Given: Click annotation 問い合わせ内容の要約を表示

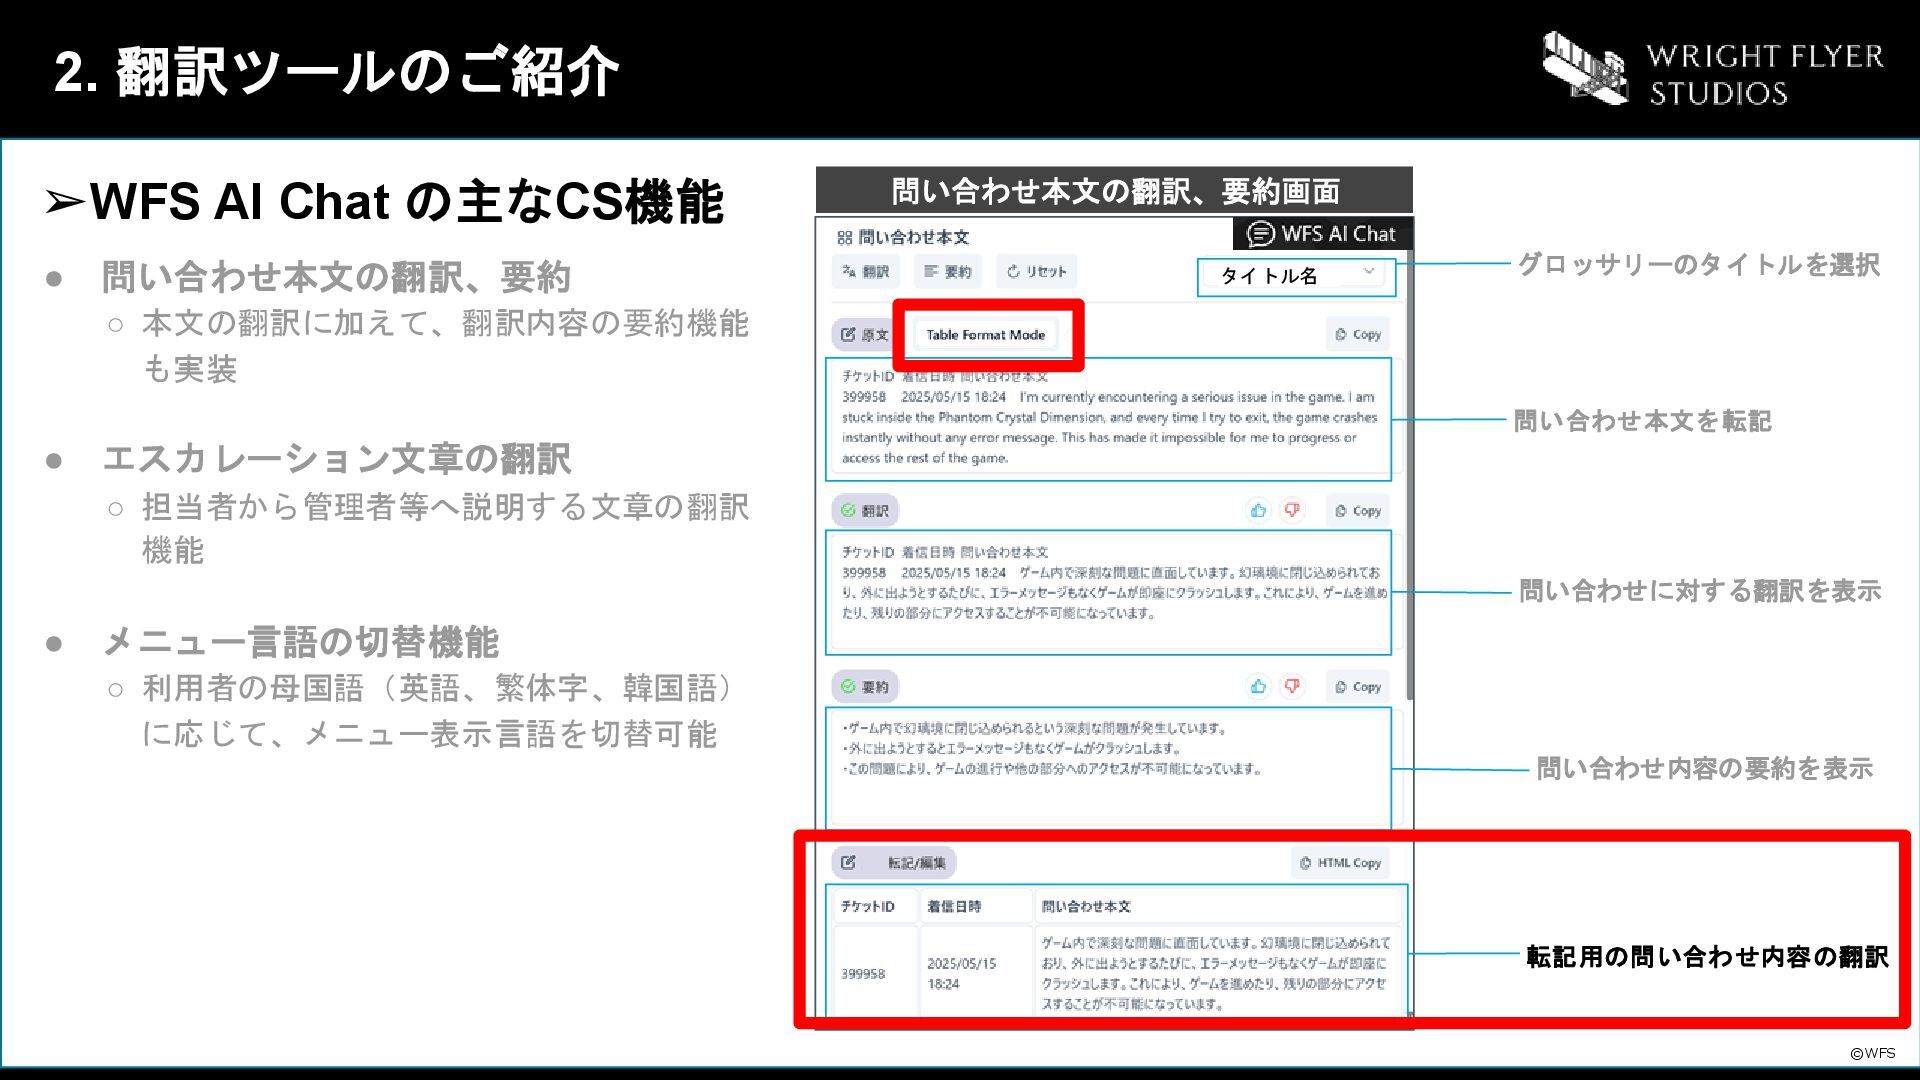Looking at the screenshot, I should coord(1704,769).
